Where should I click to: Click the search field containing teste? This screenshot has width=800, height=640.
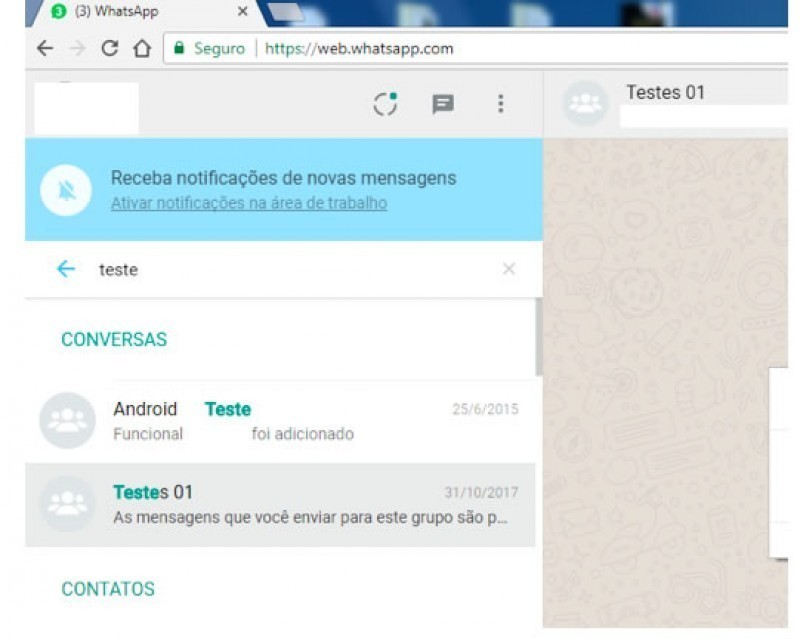(x=296, y=269)
